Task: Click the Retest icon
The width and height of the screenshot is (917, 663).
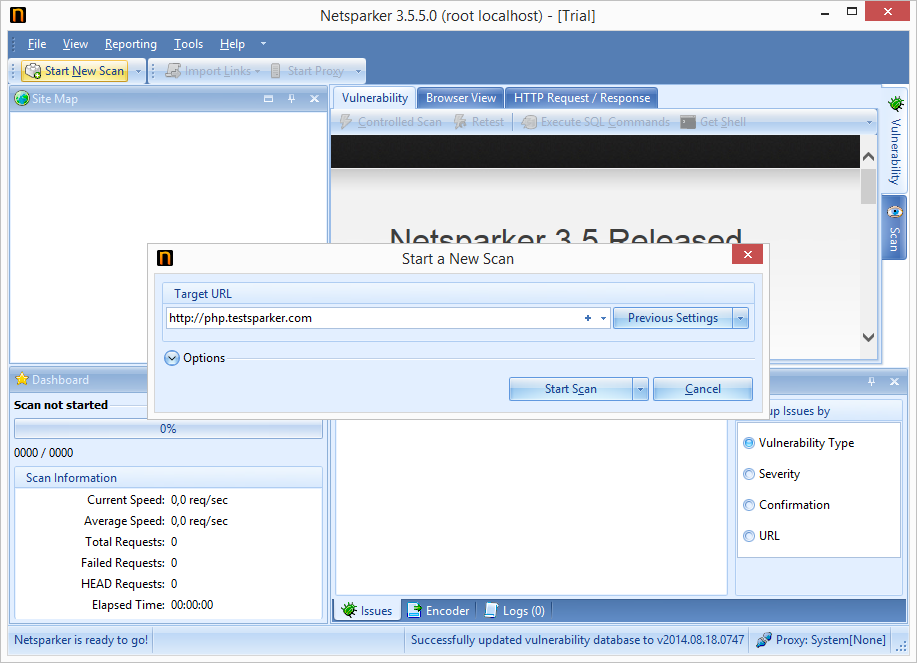Action: (461, 122)
